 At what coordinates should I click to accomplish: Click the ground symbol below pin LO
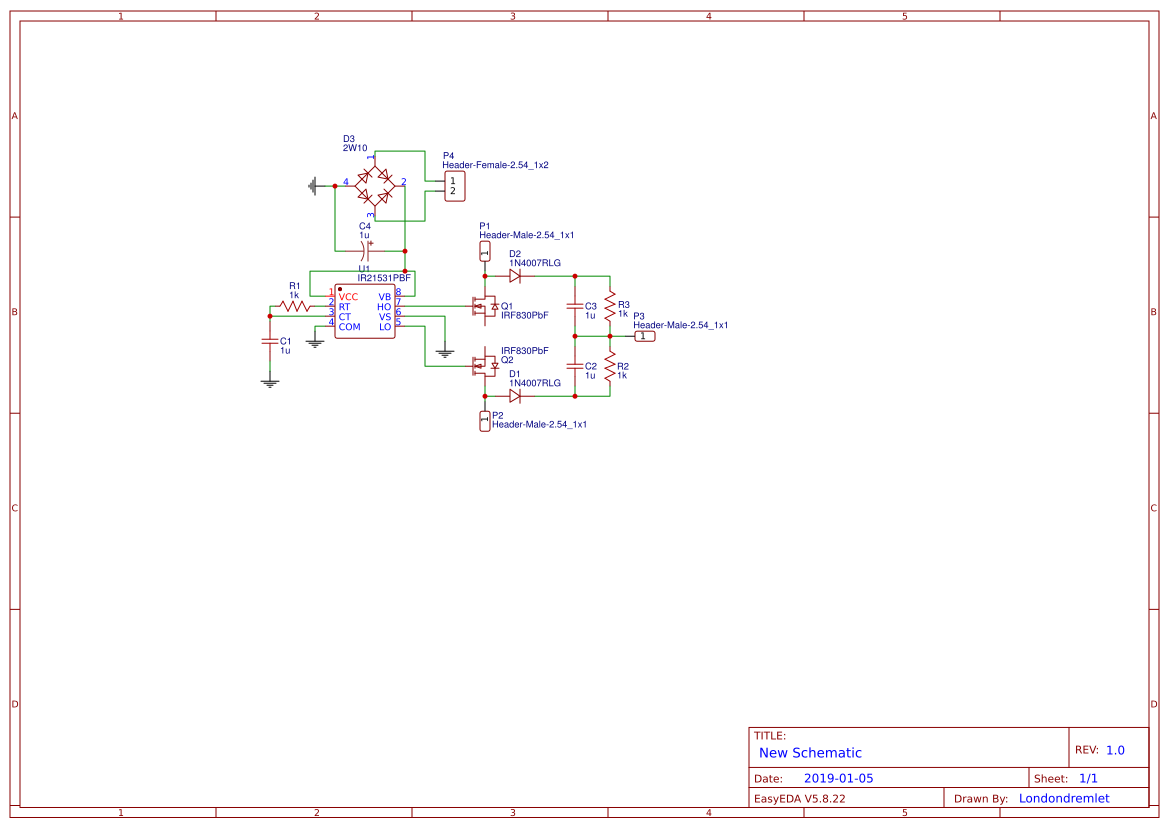tap(444, 352)
